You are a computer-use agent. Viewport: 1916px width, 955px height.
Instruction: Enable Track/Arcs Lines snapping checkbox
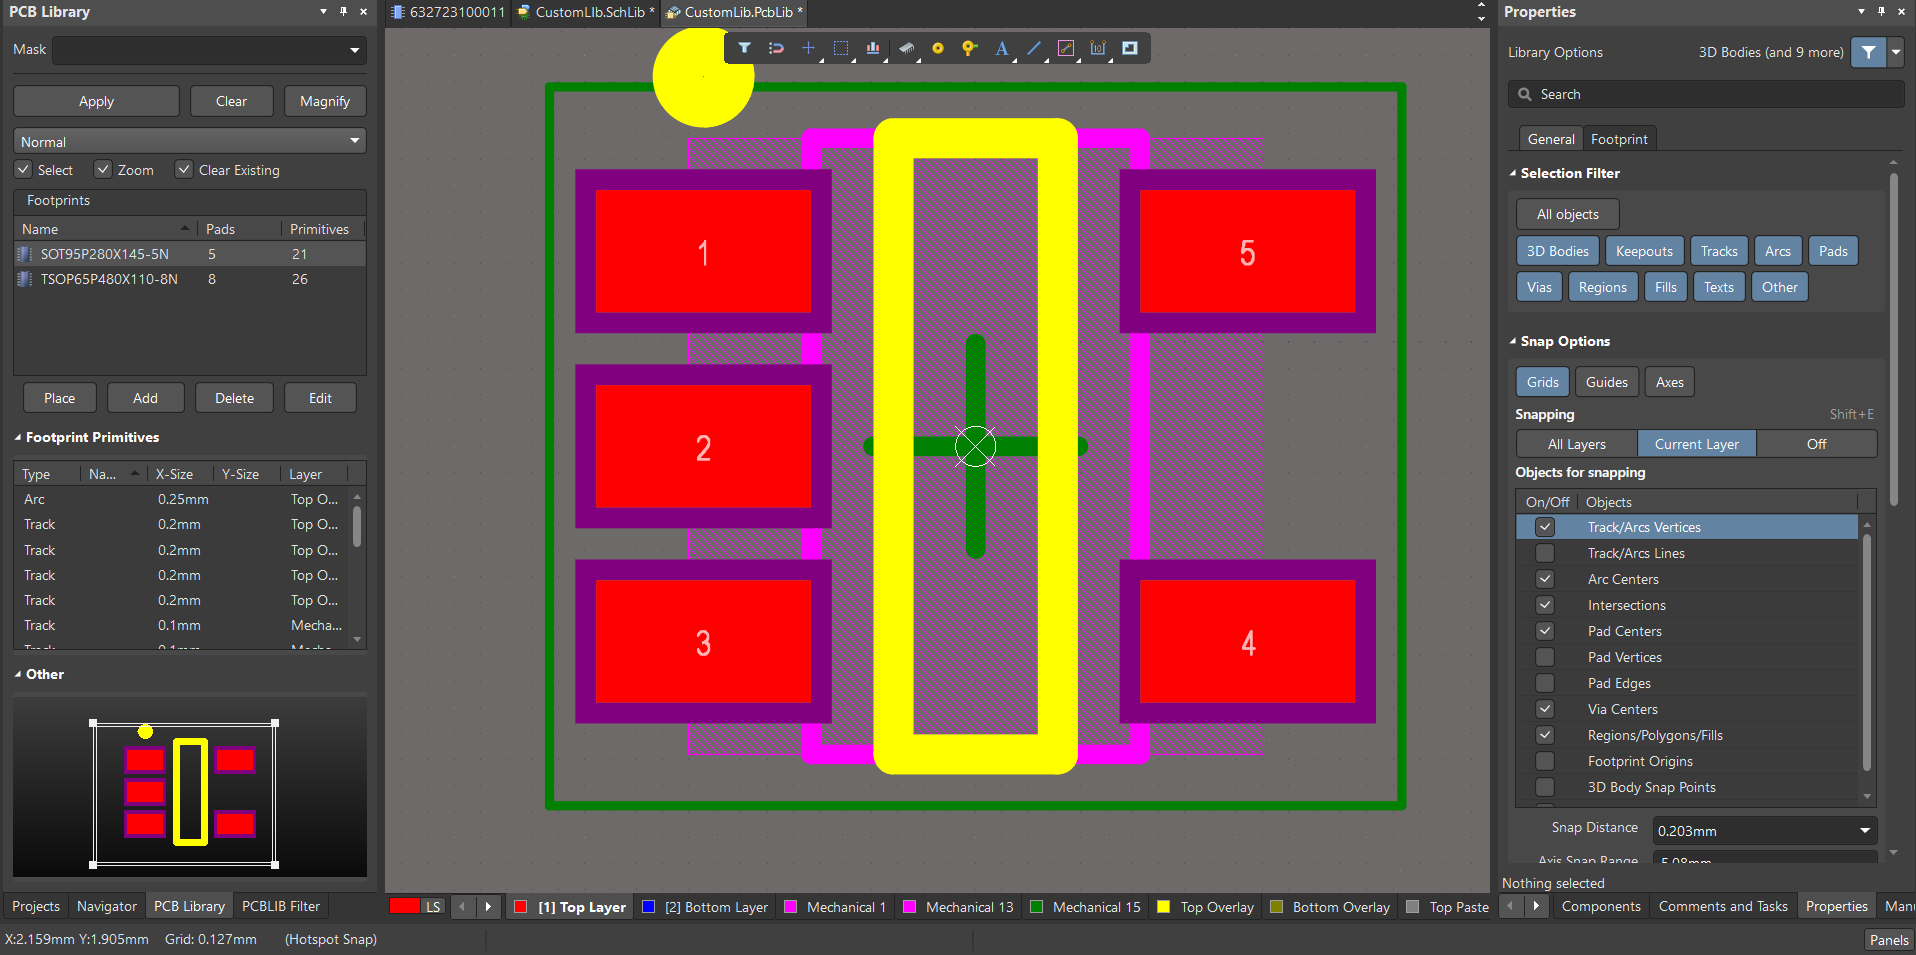(1545, 553)
